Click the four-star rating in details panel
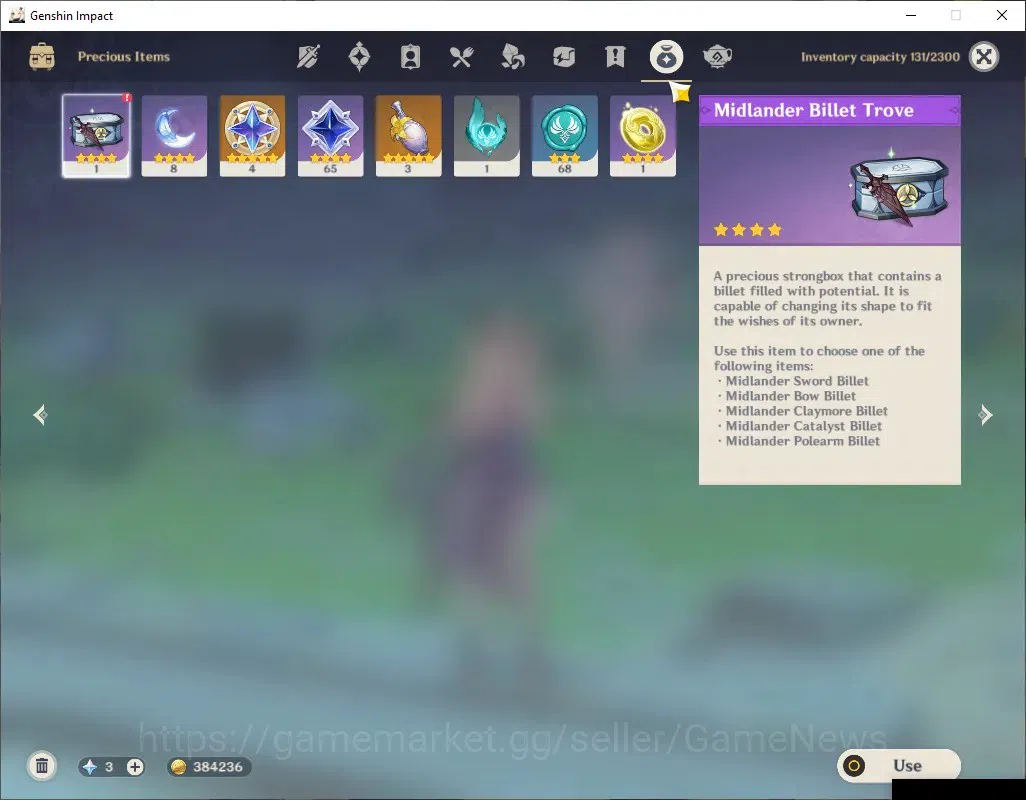1026x800 pixels. tap(748, 230)
